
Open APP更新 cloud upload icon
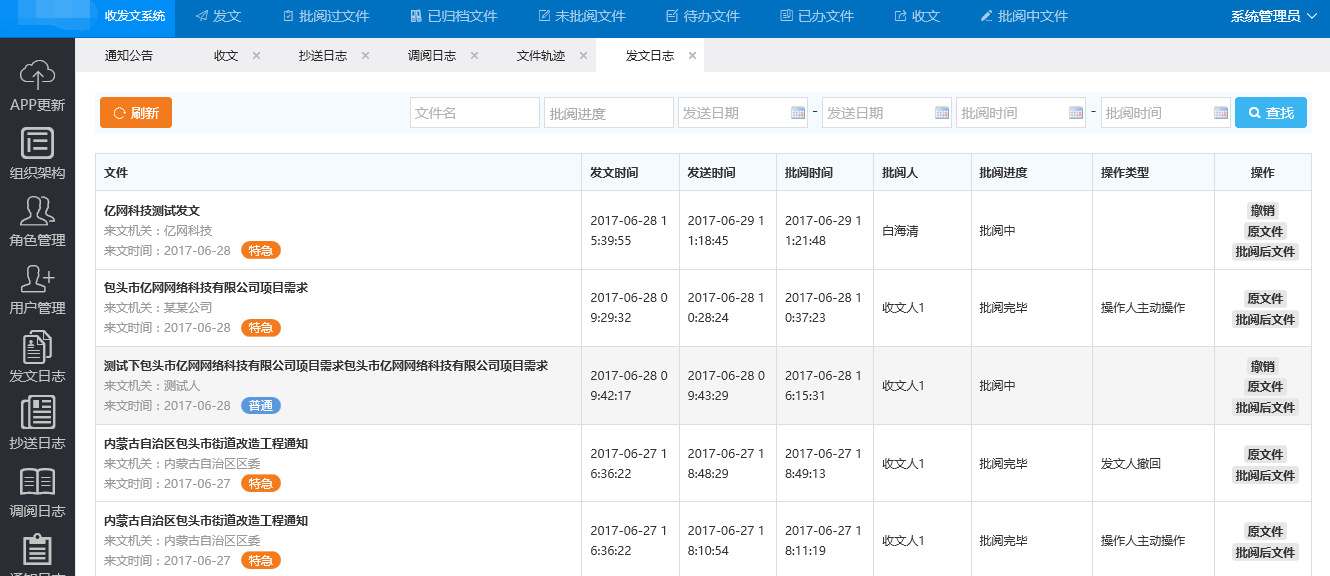point(37,75)
